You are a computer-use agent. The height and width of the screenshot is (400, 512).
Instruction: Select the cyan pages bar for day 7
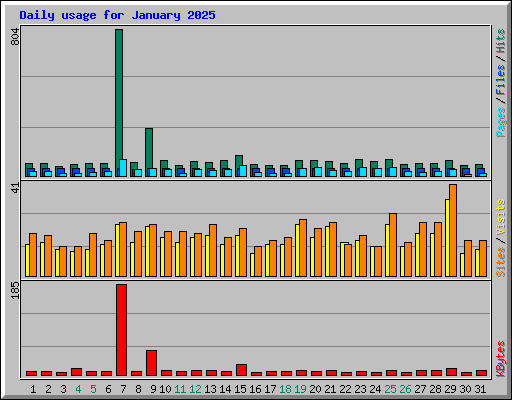pyautogui.click(x=123, y=168)
